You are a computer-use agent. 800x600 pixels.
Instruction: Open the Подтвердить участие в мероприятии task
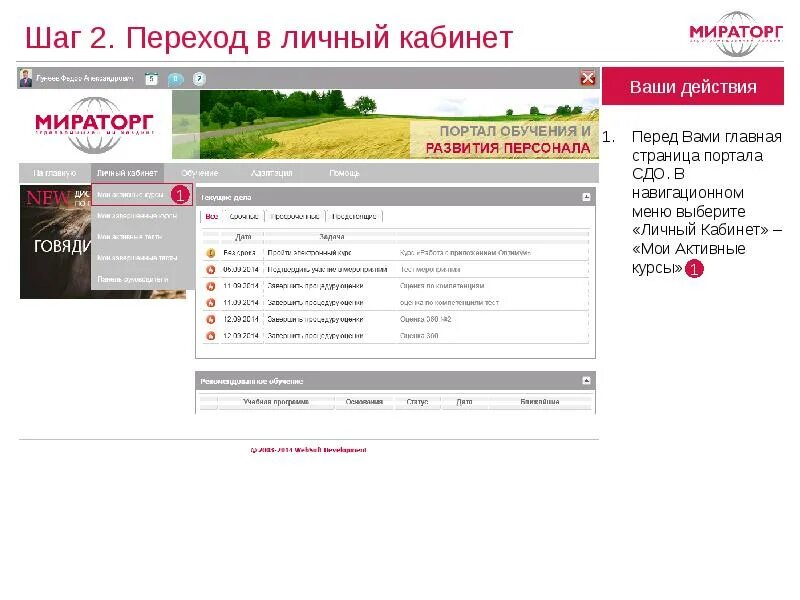click(327, 269)
